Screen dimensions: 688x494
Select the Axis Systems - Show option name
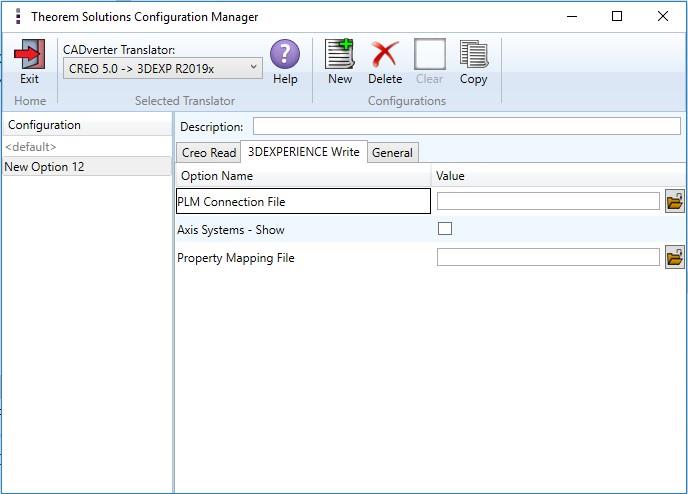pyautogui.click(x=231, y=230)
